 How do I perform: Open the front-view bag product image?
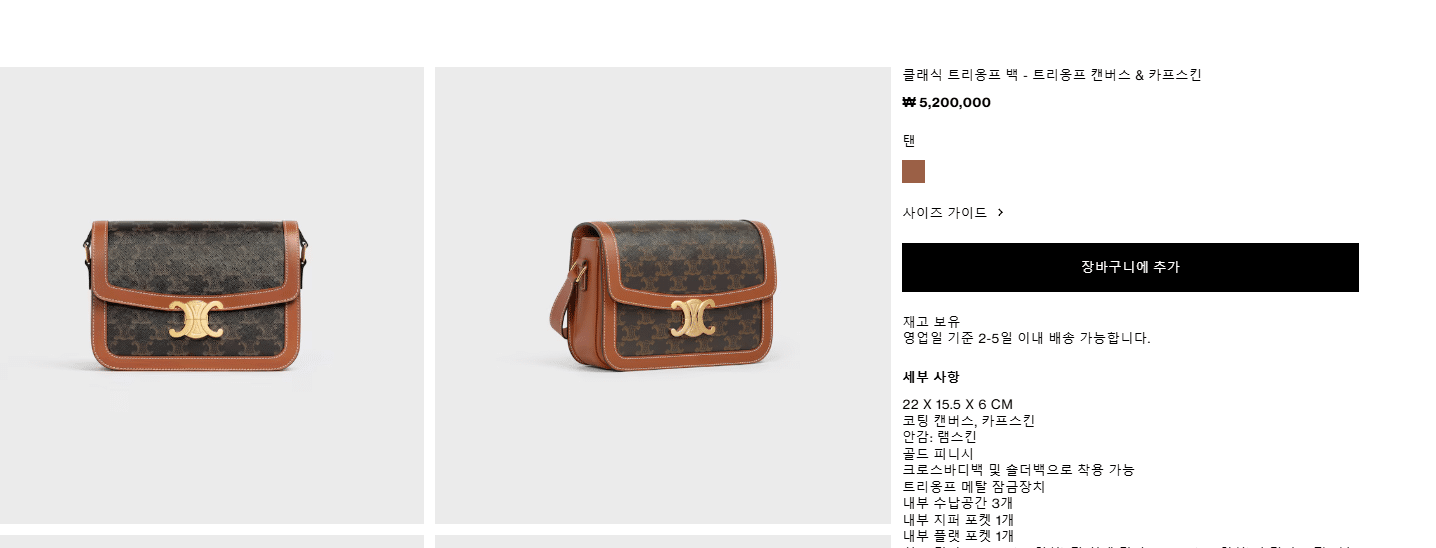click(212, 295)
